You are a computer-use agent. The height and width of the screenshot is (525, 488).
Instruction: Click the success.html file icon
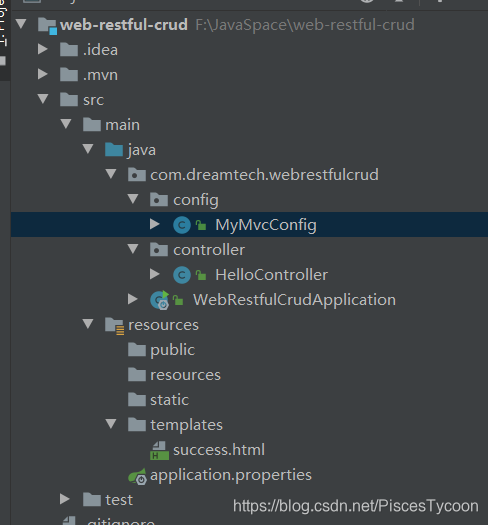[x=159, y=450]
